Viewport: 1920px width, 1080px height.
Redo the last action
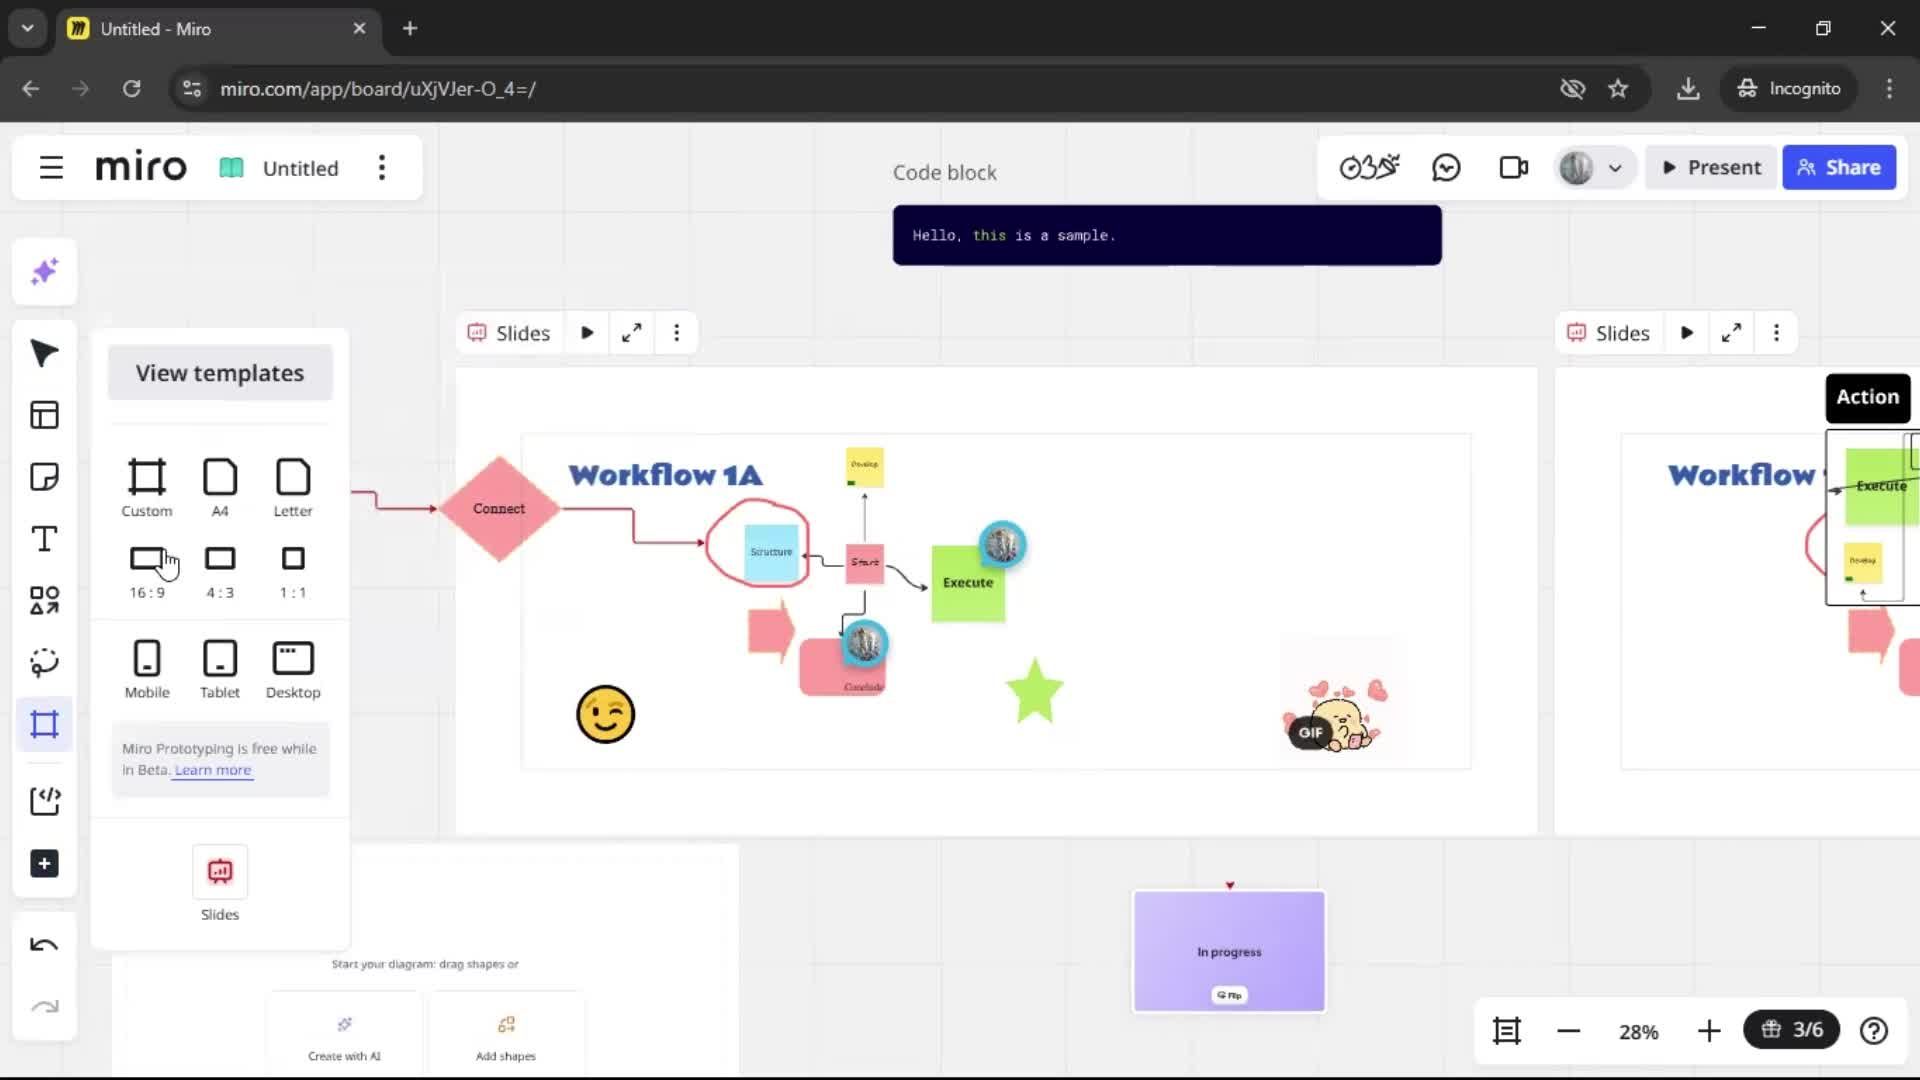tap(44, 1007)
